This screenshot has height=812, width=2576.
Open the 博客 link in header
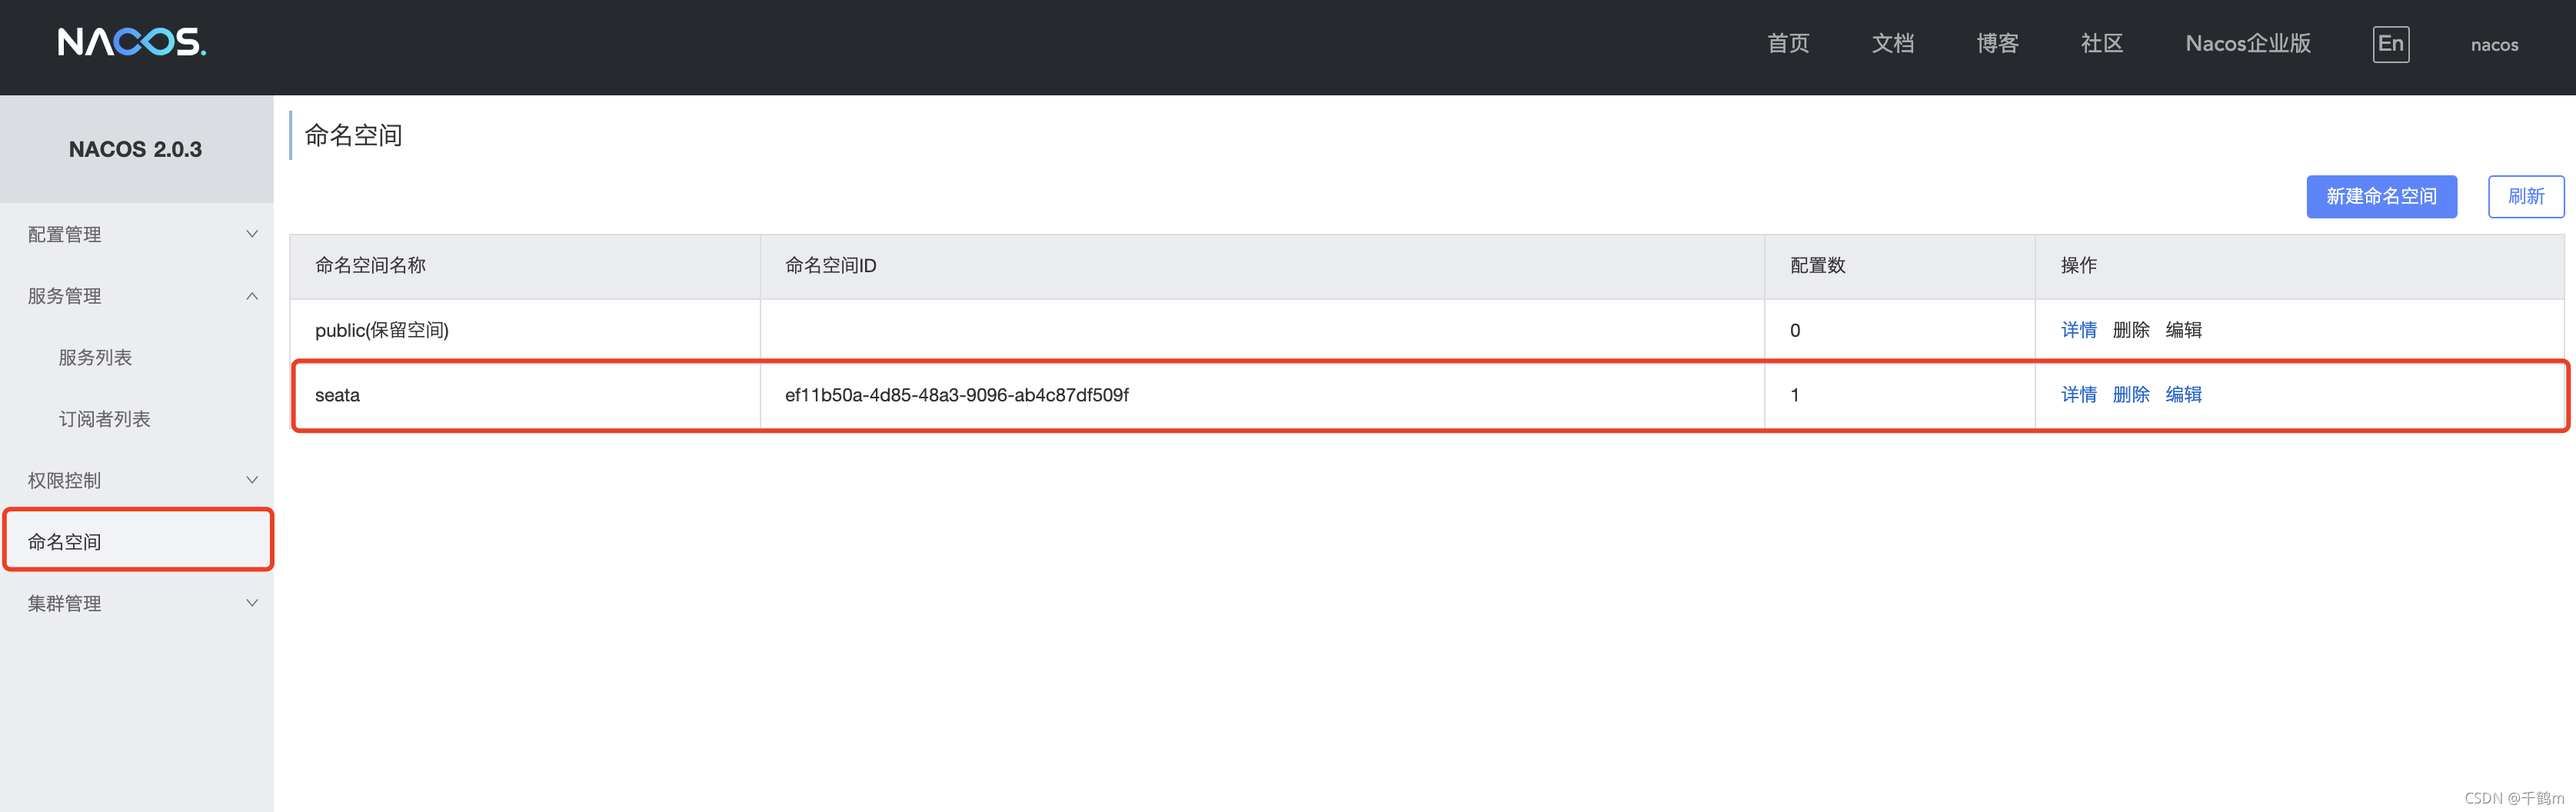tap(1997, 44)
